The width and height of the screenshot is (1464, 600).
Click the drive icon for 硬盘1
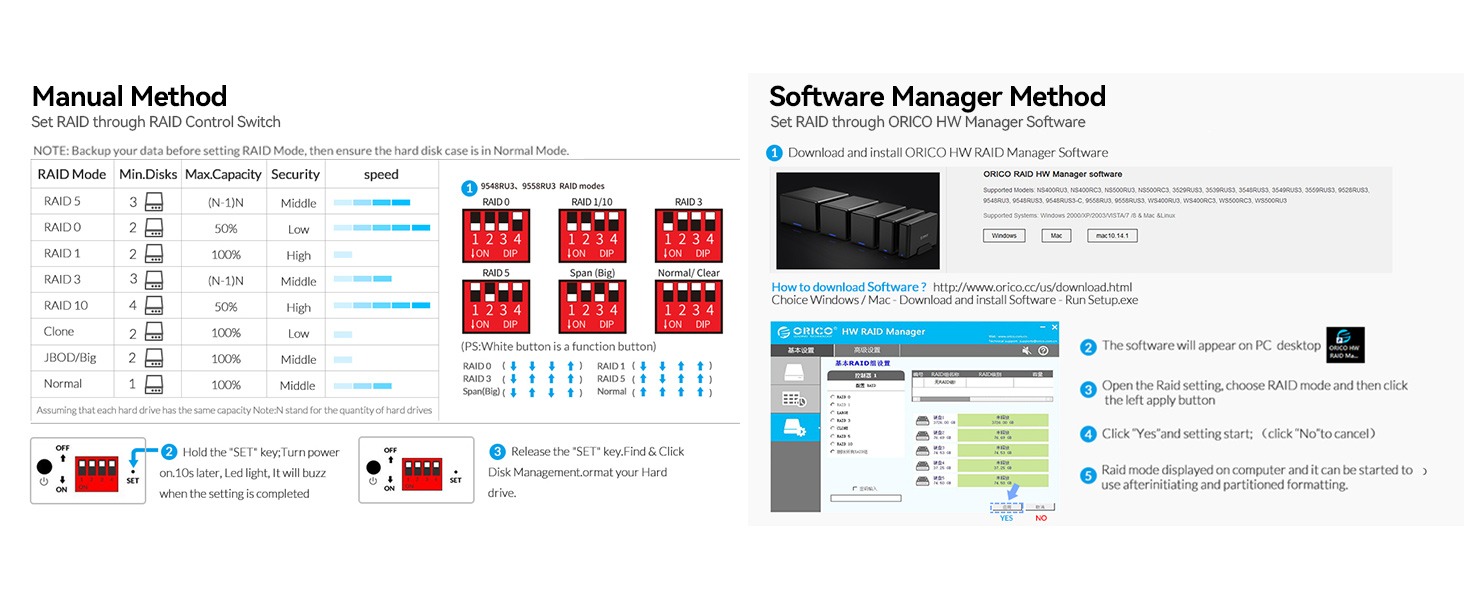(923, 421)
